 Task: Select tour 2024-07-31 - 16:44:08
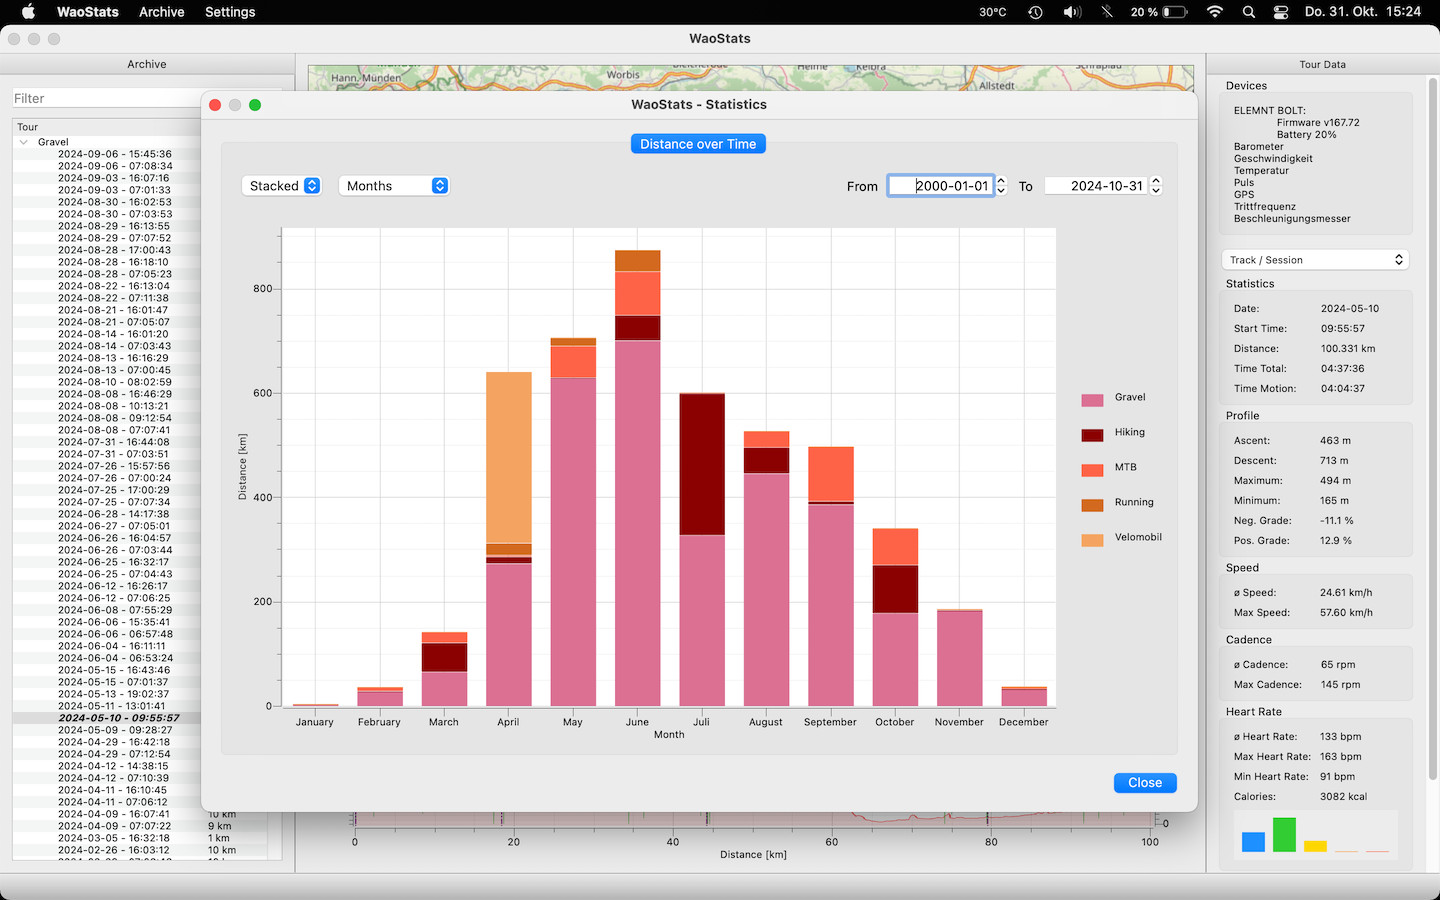(115, 442)
